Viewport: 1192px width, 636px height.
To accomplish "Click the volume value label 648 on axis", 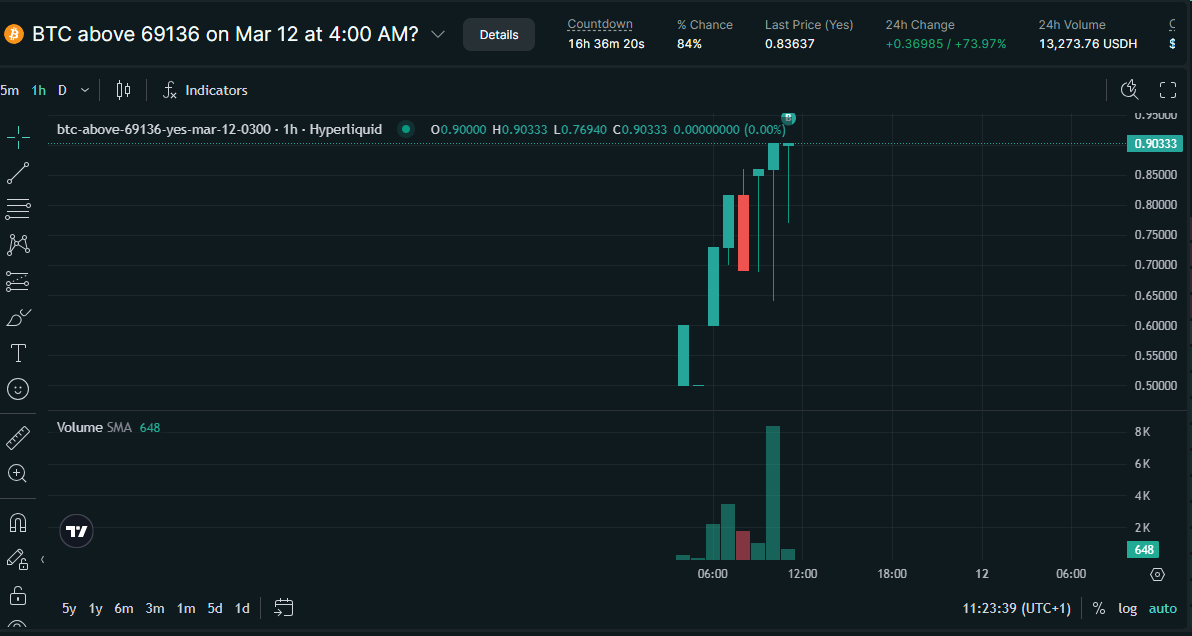I will [1144, 549].
